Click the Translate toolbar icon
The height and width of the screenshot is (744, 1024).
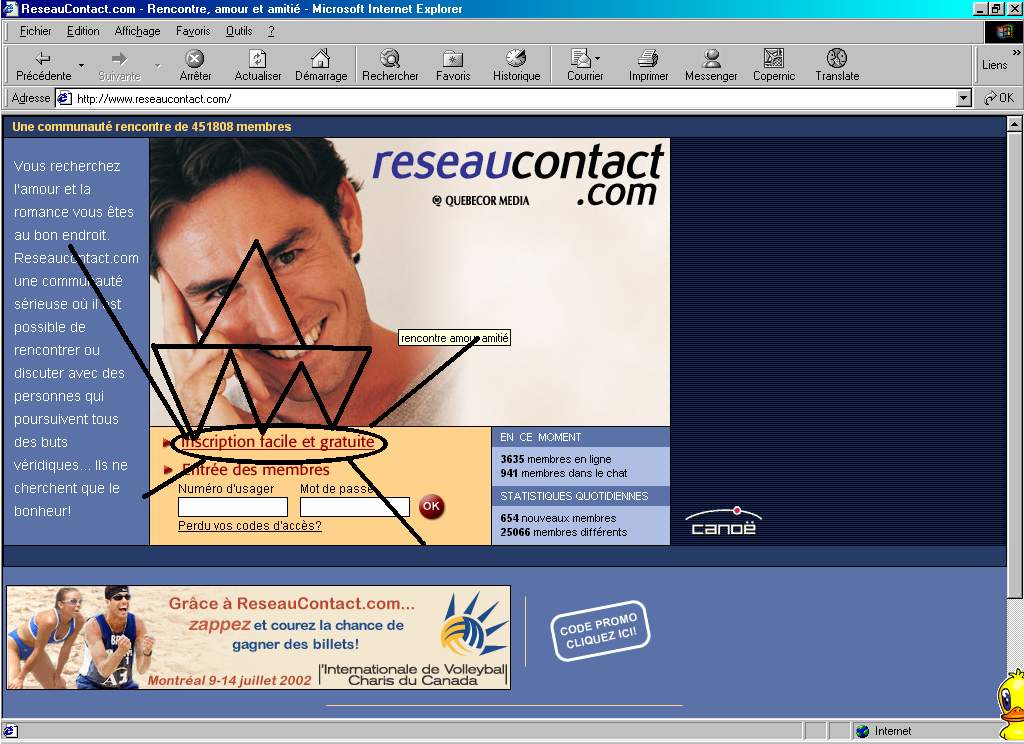click(837, 65)
